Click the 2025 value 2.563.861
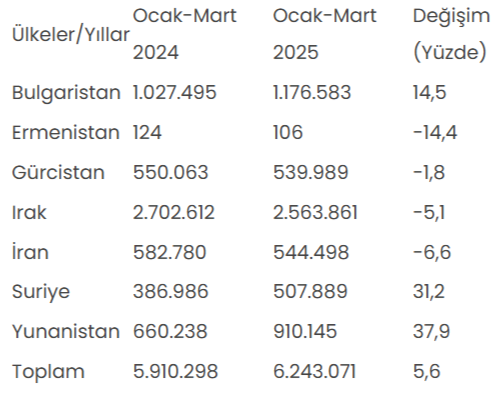This screenshot has width=502, height=395. pyautogui.click(x=315, y=212)
